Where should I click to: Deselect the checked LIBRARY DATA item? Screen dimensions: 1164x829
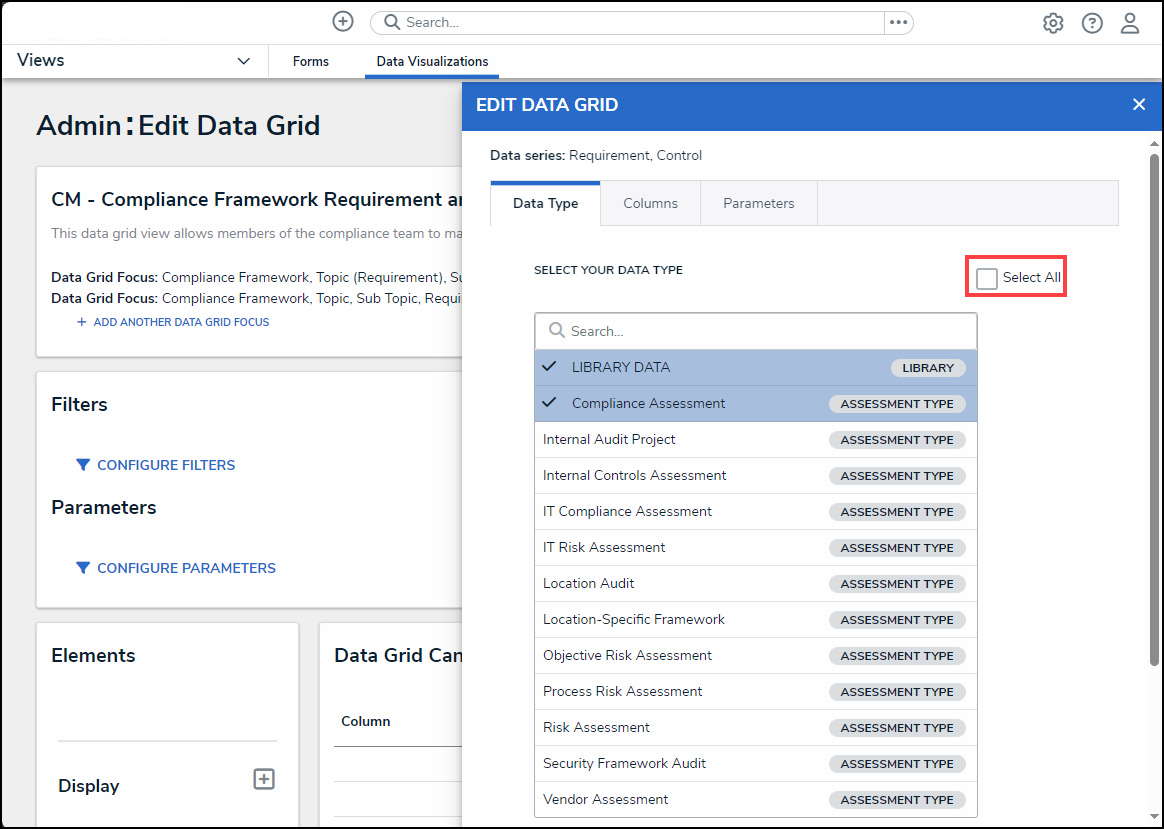(620, 367)
